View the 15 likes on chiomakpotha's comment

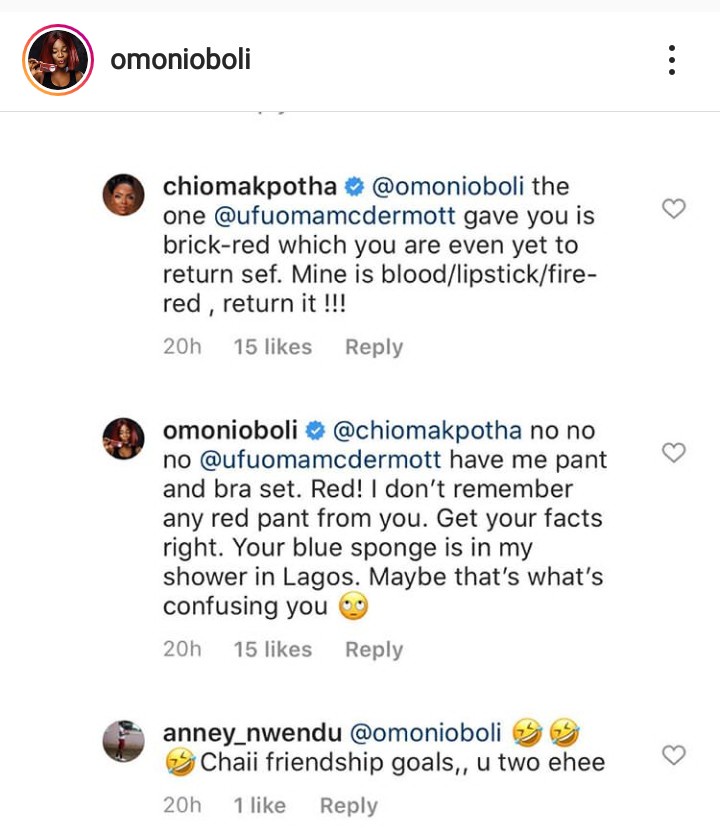pos(272,347)
